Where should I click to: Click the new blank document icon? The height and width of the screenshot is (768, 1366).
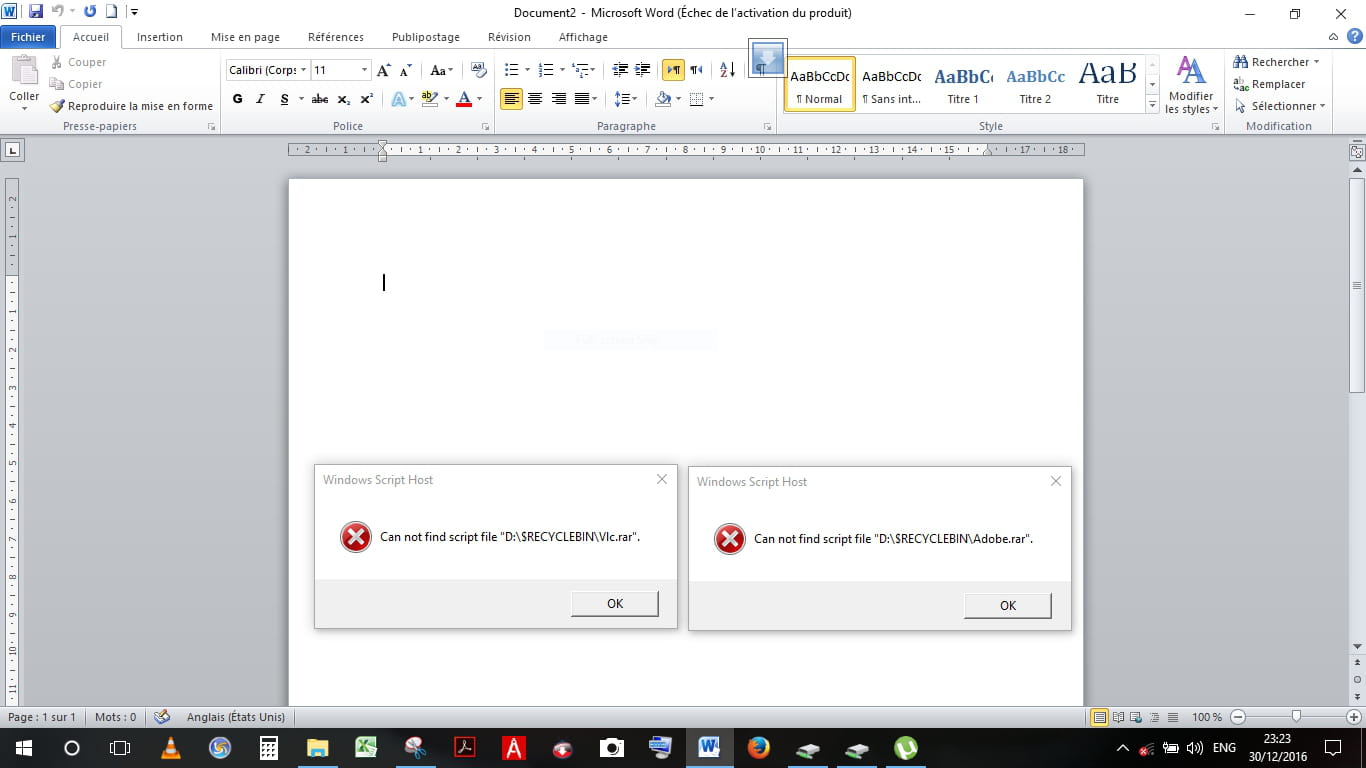tap(112, 12)
